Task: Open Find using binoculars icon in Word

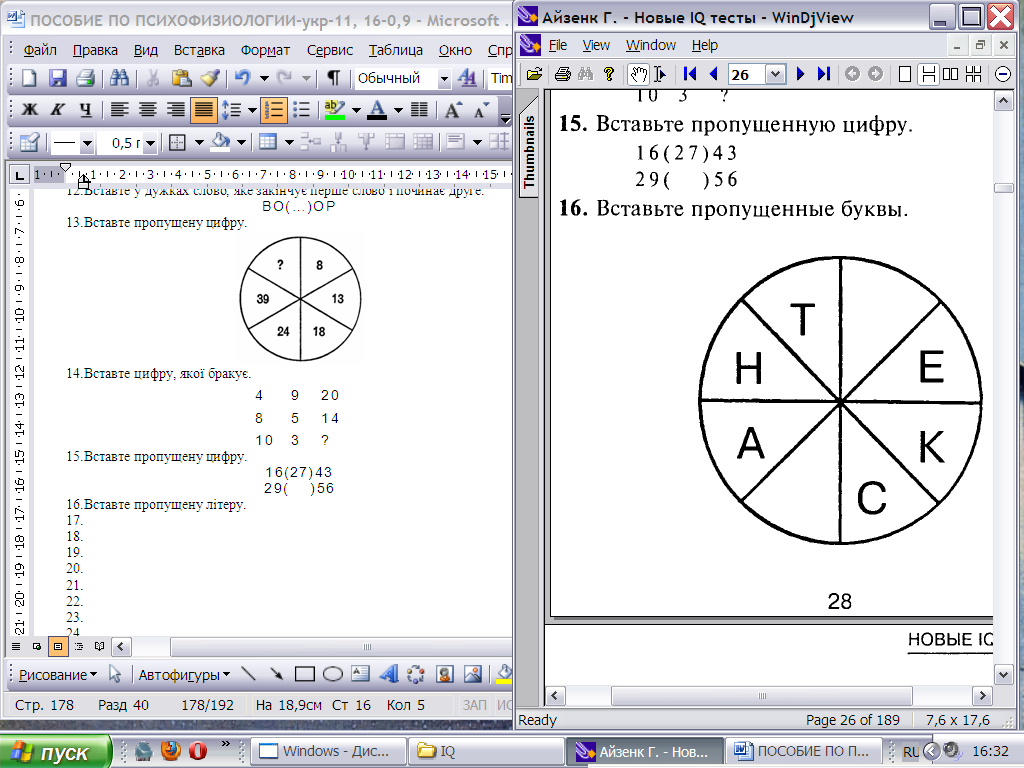Action: pos(119,78)
